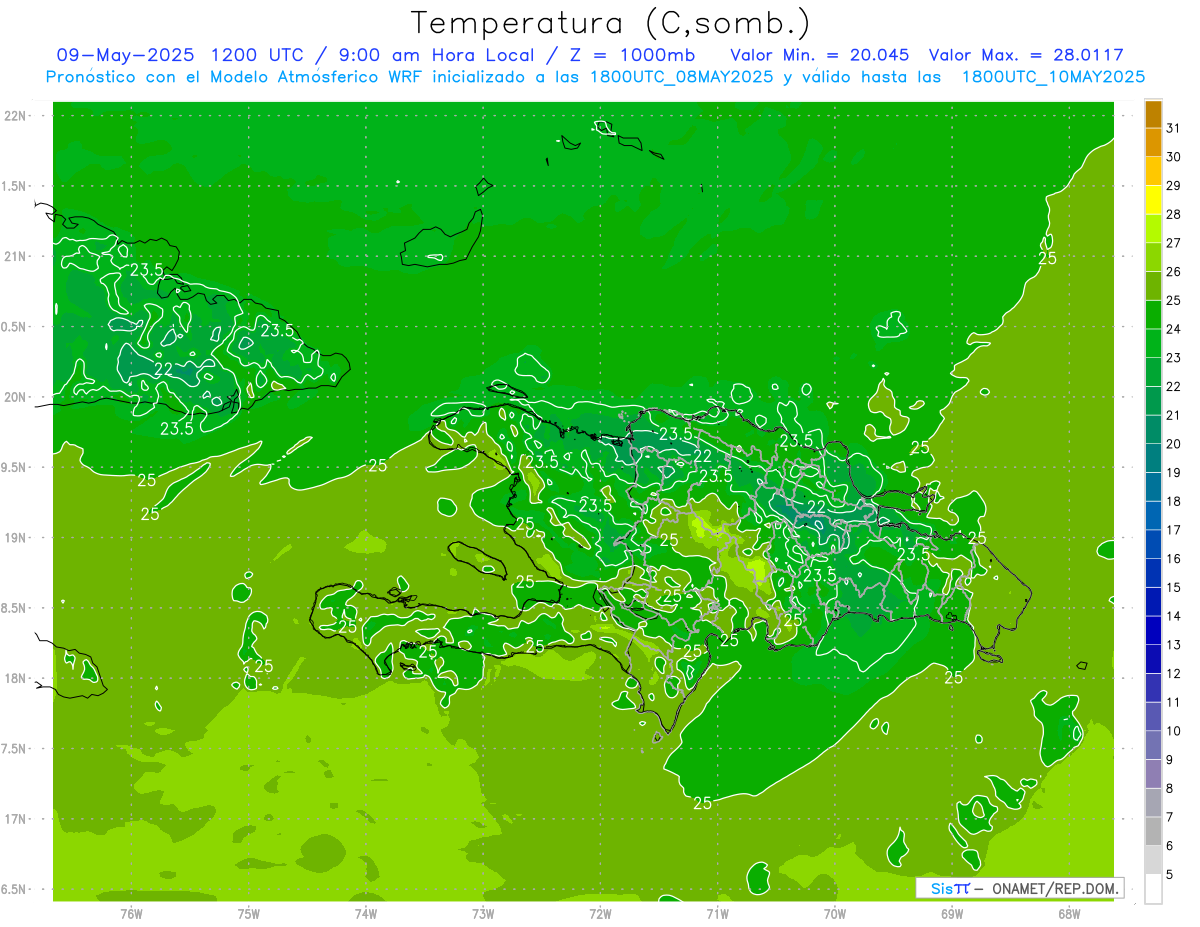Click the '17N' latitude axis label
The height and width of the screenshot is (927, 1200).
click(14, 819)
